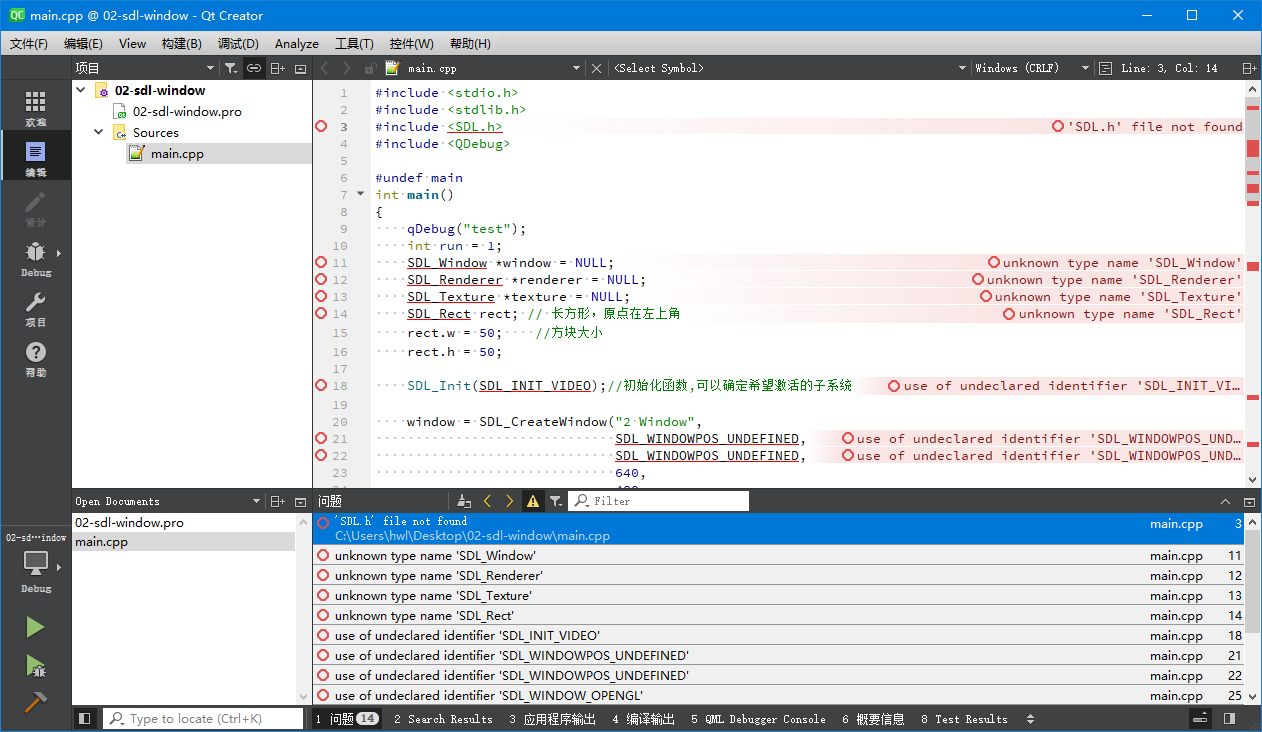Open the Test Results tab
The image size is (1262, 732).
tap(964, 719)
